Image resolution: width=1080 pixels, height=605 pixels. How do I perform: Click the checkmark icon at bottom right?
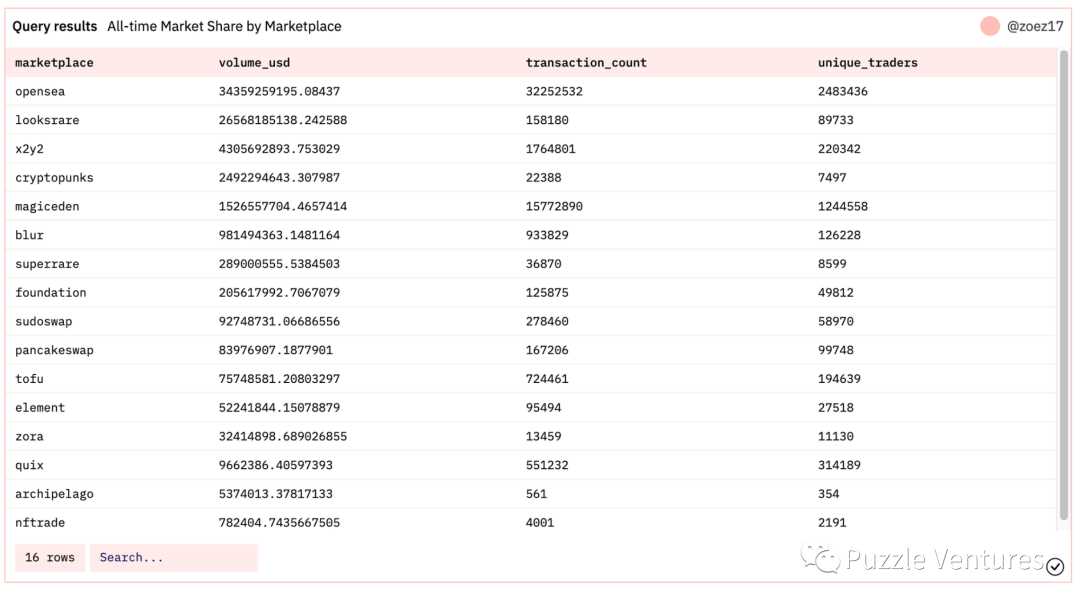point(1055,567)
